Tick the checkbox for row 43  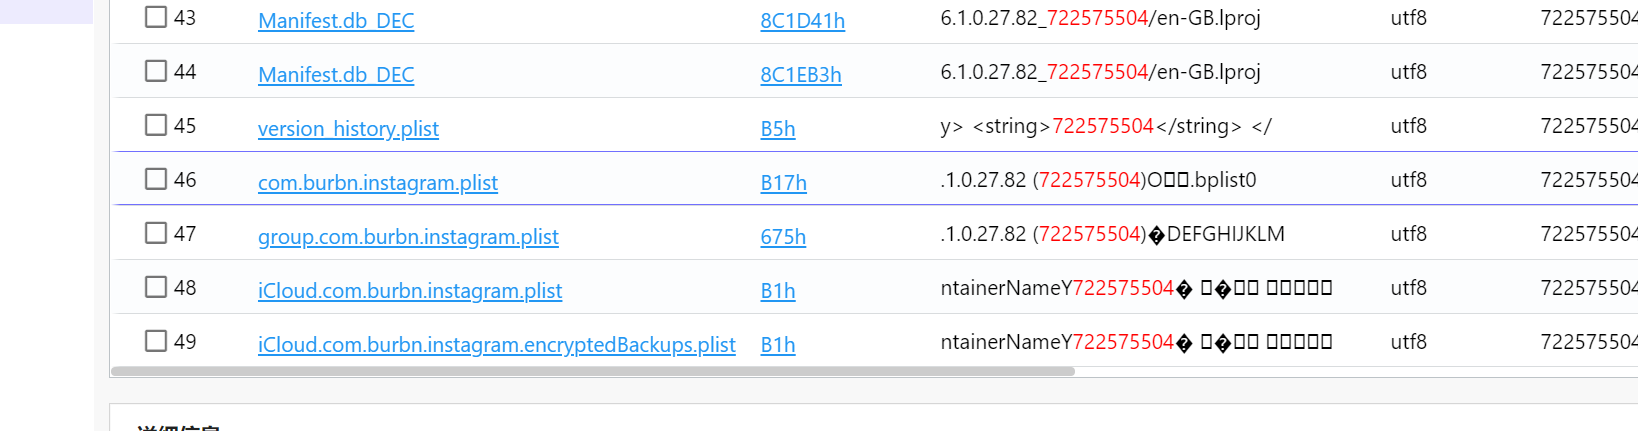pyautogui.click(x=156, y=17)
